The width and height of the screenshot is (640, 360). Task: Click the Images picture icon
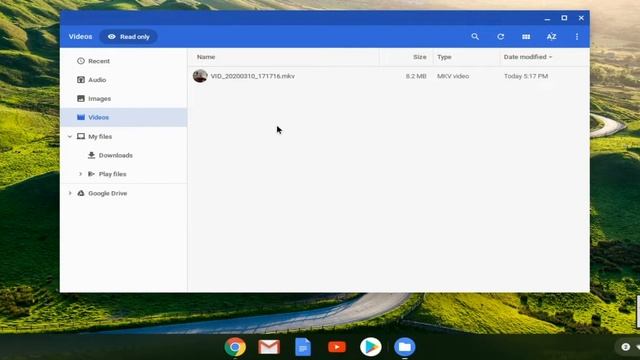pyautogui.click(x=81, y=98)
